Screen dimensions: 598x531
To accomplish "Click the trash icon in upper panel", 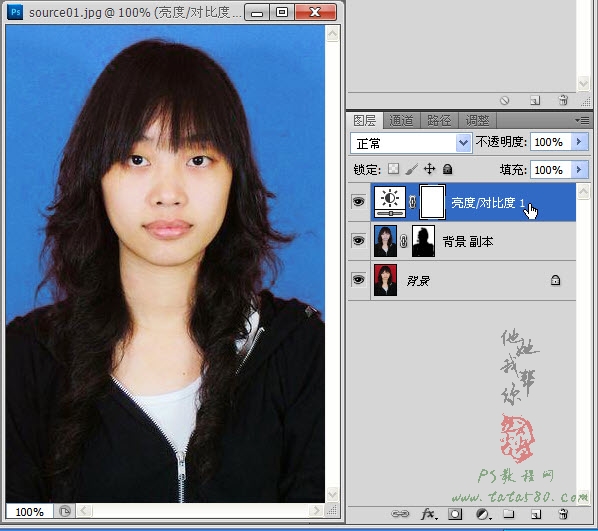I will click(563, 100).
